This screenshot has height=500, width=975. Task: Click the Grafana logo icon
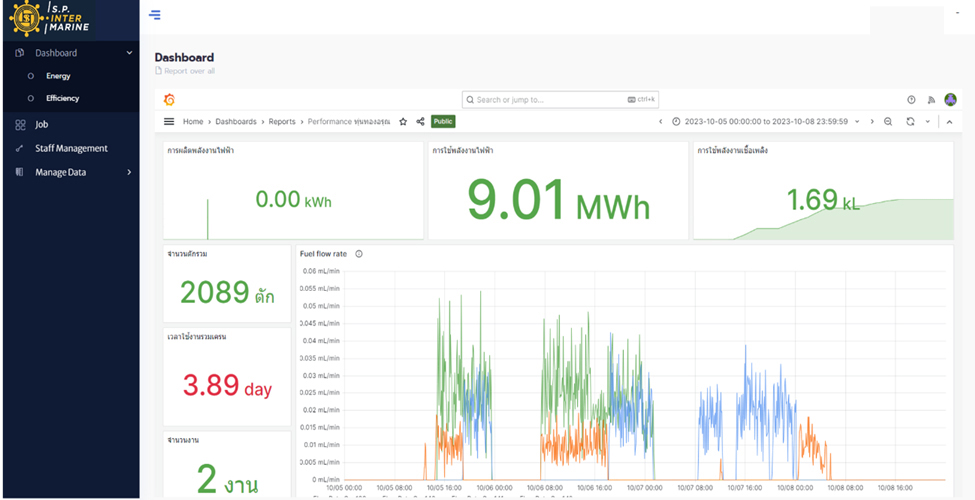point(169,100)
